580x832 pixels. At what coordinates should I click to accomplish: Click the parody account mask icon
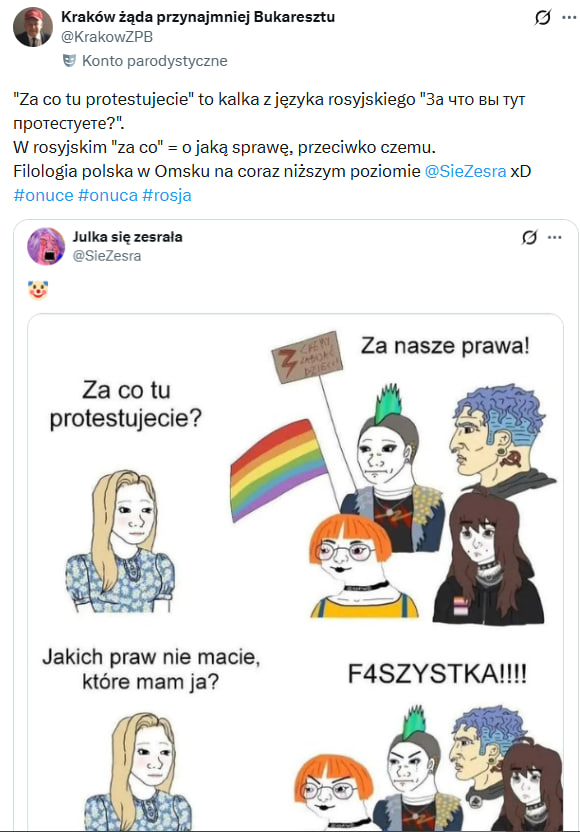[x=70, y=60]
